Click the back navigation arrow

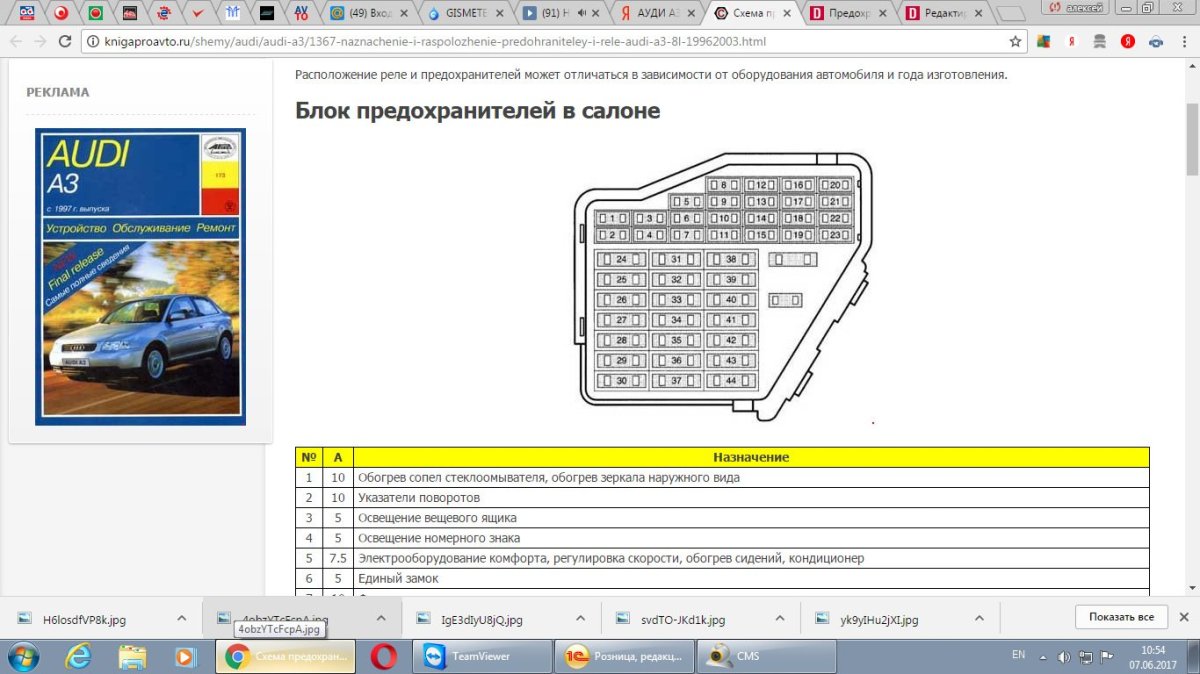coord(17,42)
